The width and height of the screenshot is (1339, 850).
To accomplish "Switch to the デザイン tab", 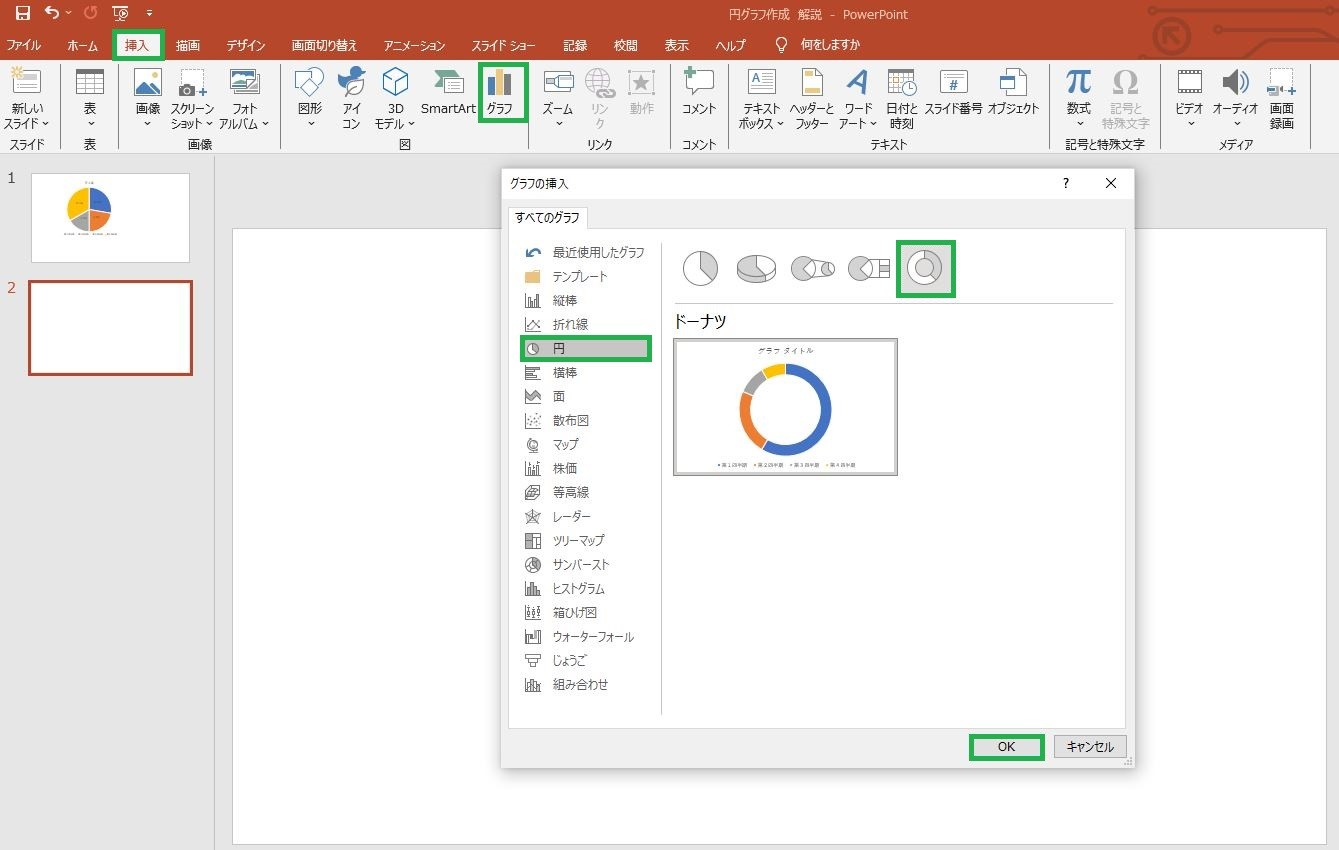I will click(x=246, y=45).
